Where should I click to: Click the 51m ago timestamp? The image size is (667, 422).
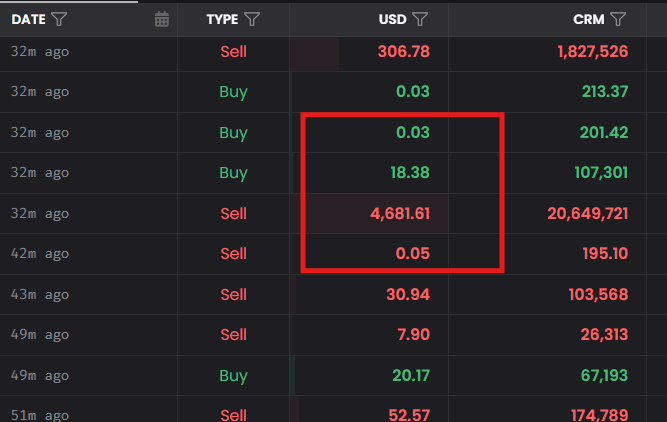coord(40,415)
